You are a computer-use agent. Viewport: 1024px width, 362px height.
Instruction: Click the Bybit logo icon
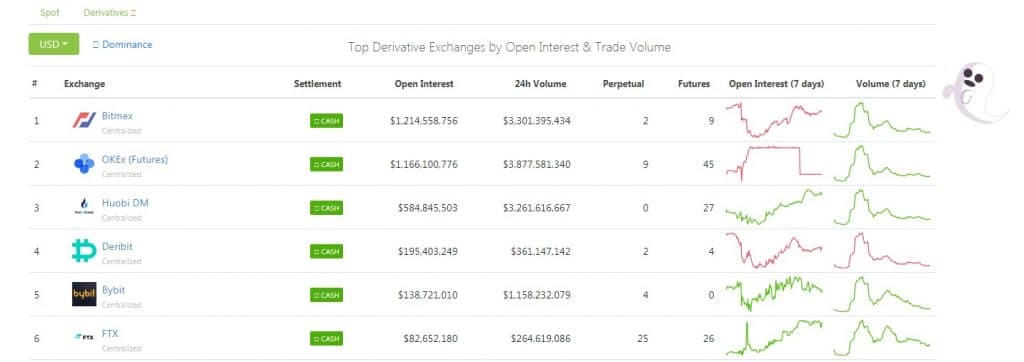point(84,294)
